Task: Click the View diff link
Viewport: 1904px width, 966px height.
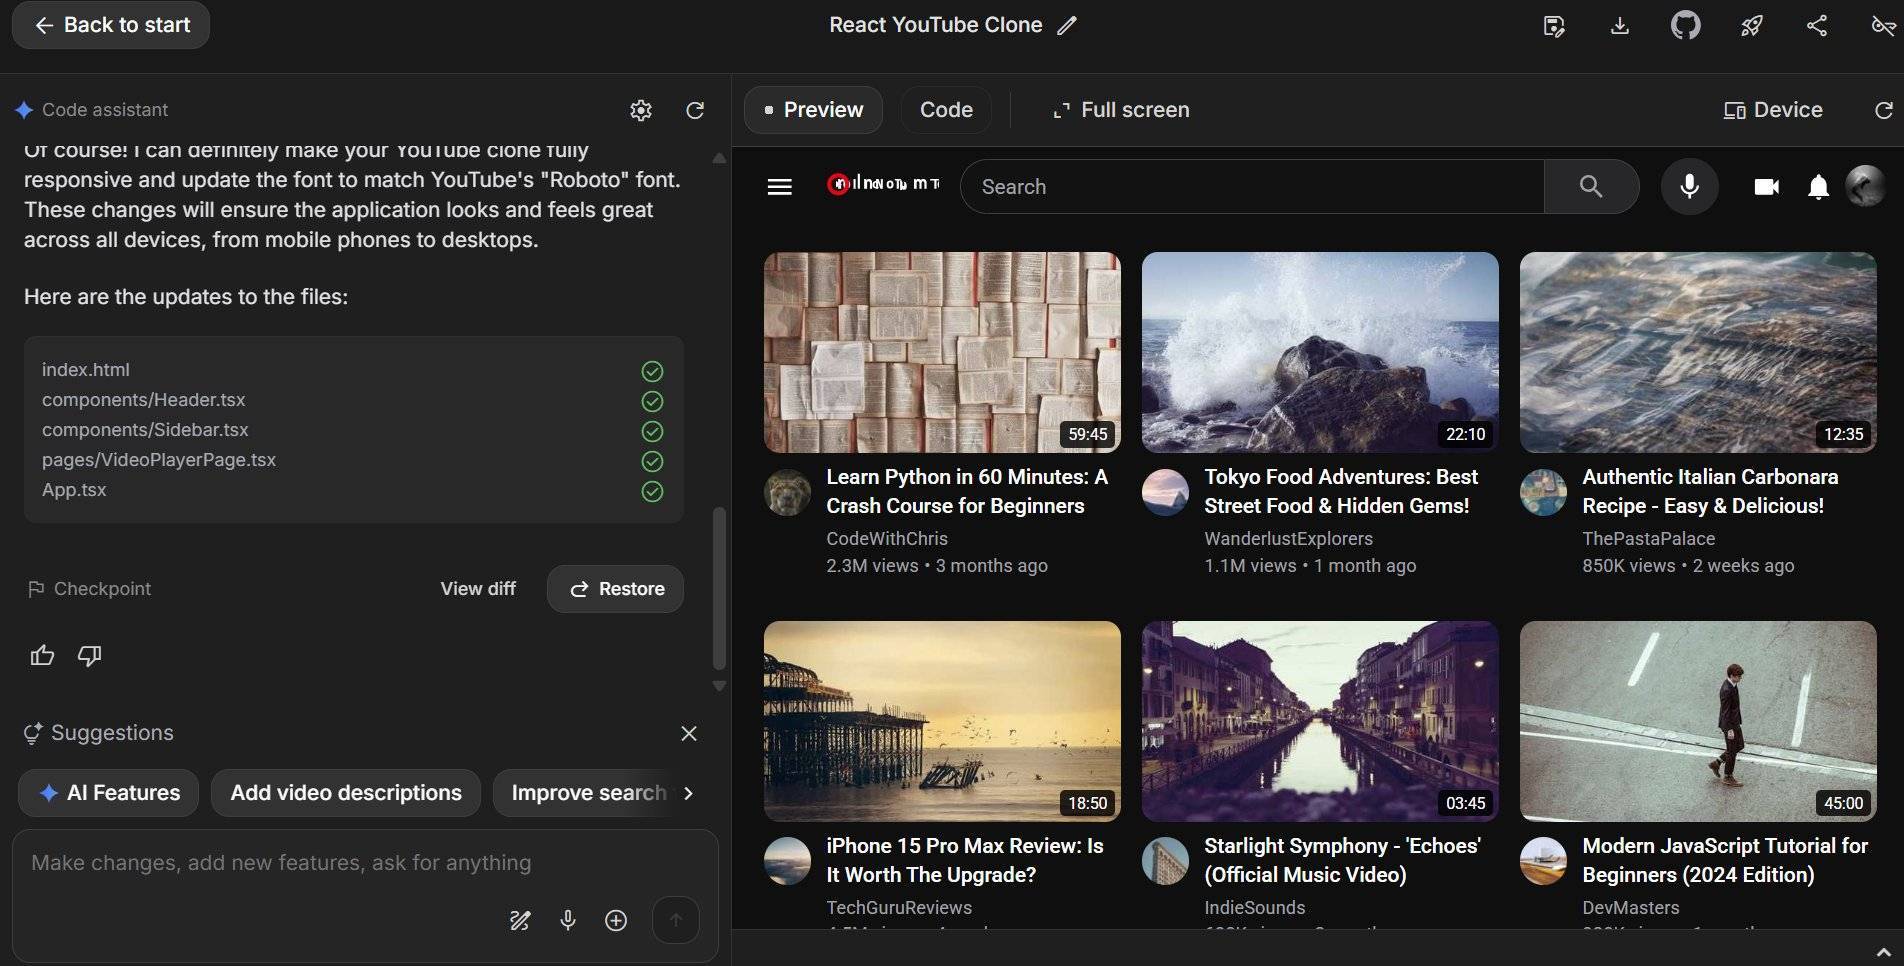Action: click(x=477, y=589)
